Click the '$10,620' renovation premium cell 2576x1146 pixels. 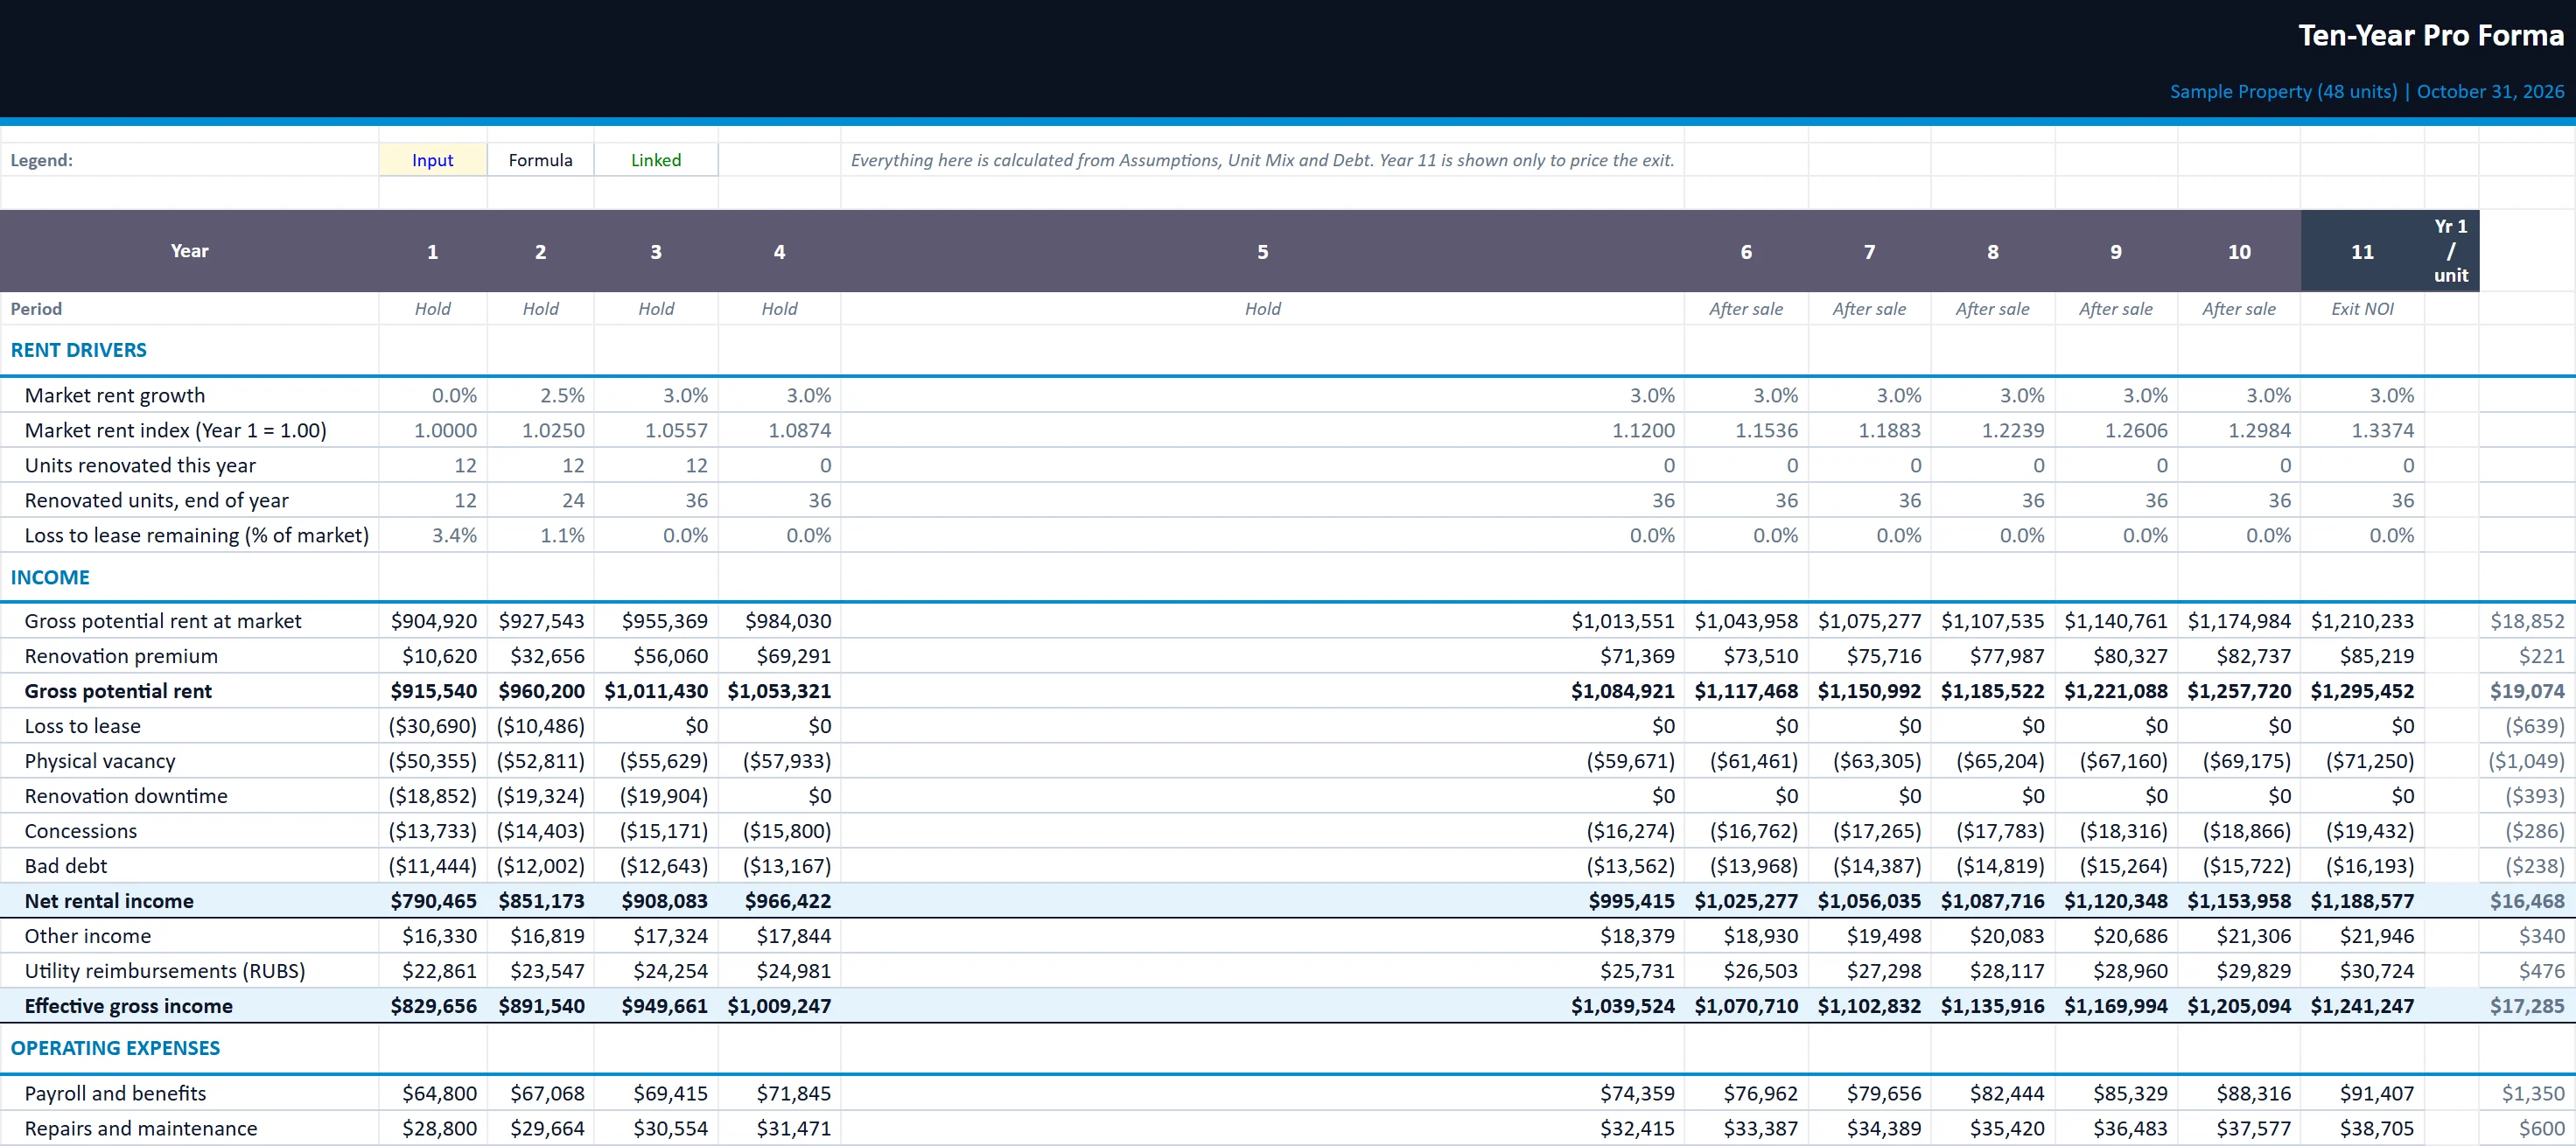tap(432, 656)
